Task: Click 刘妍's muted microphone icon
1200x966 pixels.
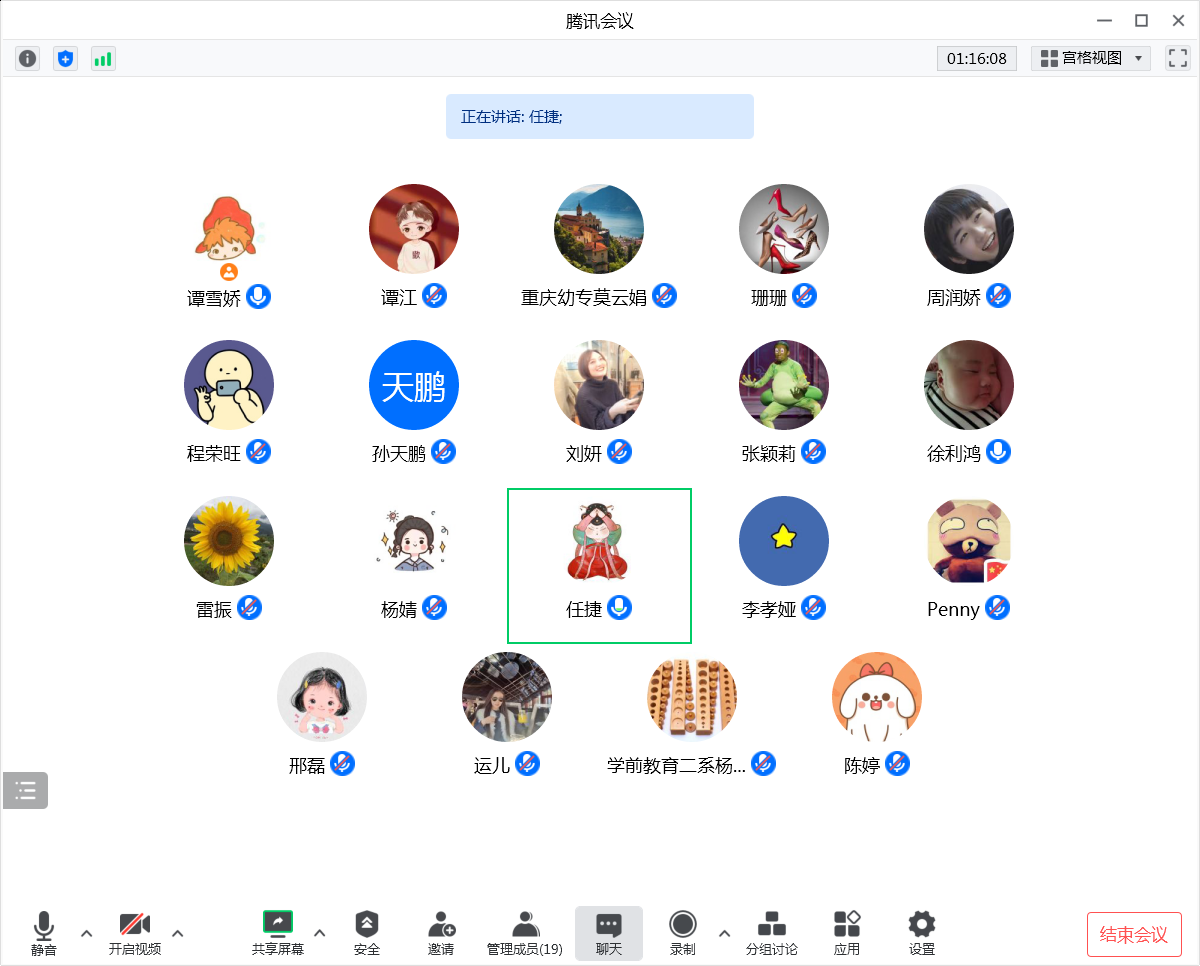Action: [620, 452]
